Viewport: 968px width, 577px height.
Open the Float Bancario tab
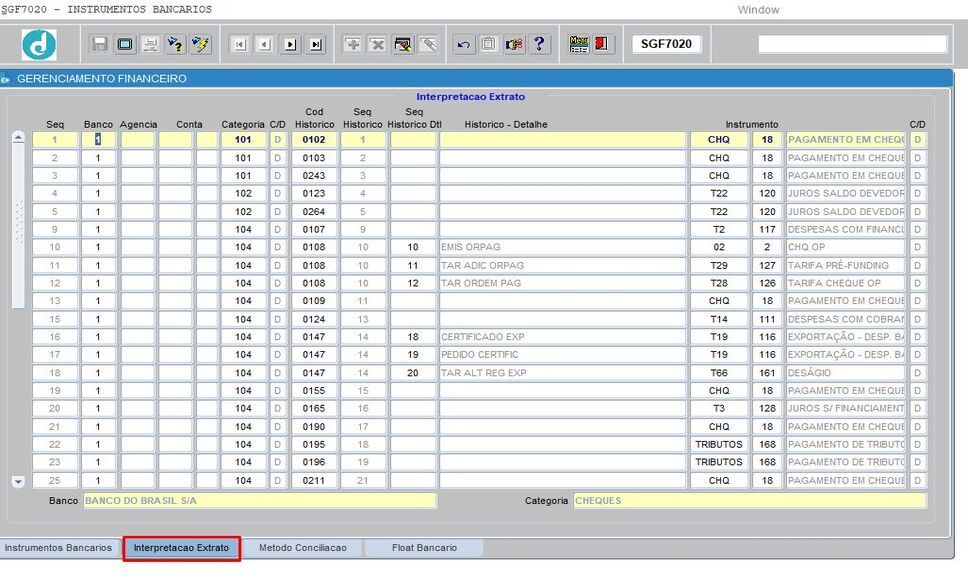[425, 548]
